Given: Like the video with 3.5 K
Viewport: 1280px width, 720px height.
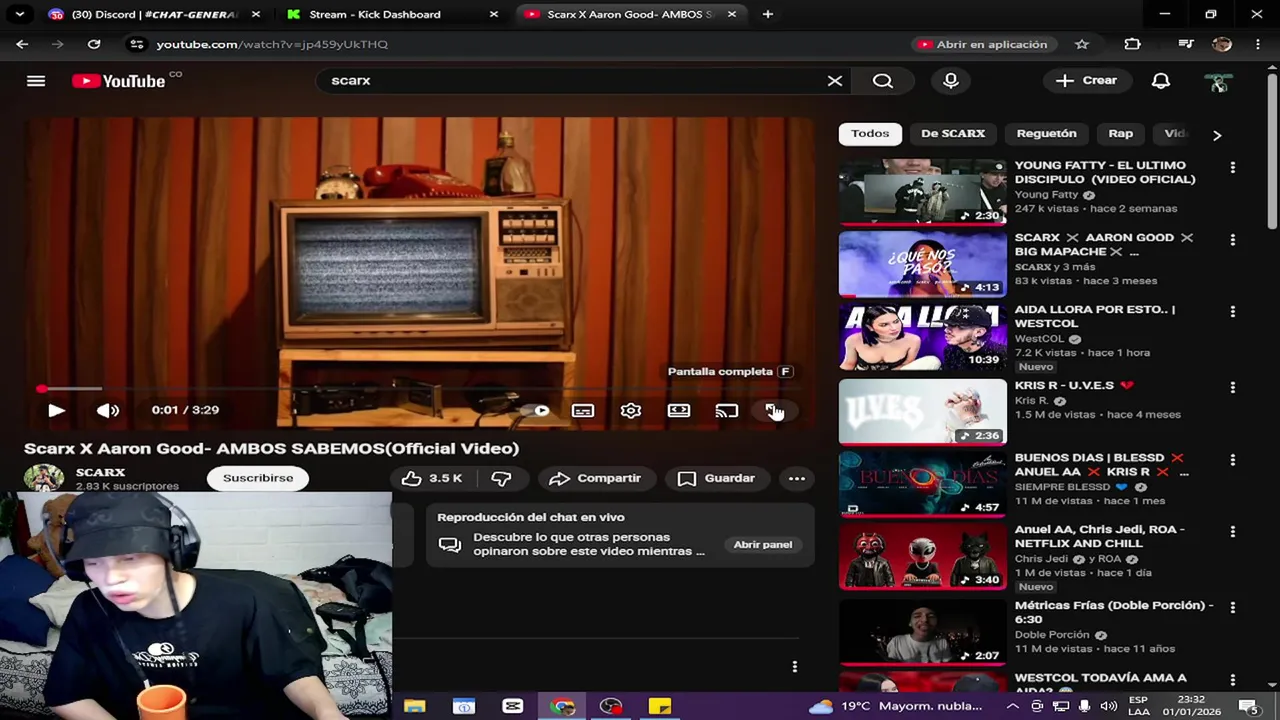Looking at the screenshot, I should tap(432, 479).
